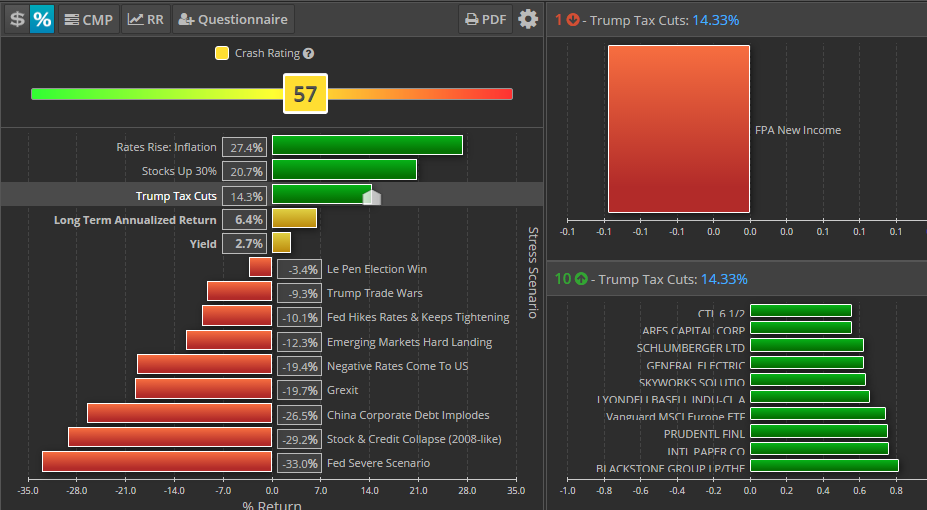Open the Questionnaire
The image size is (927, 510).
coord(233,19)
